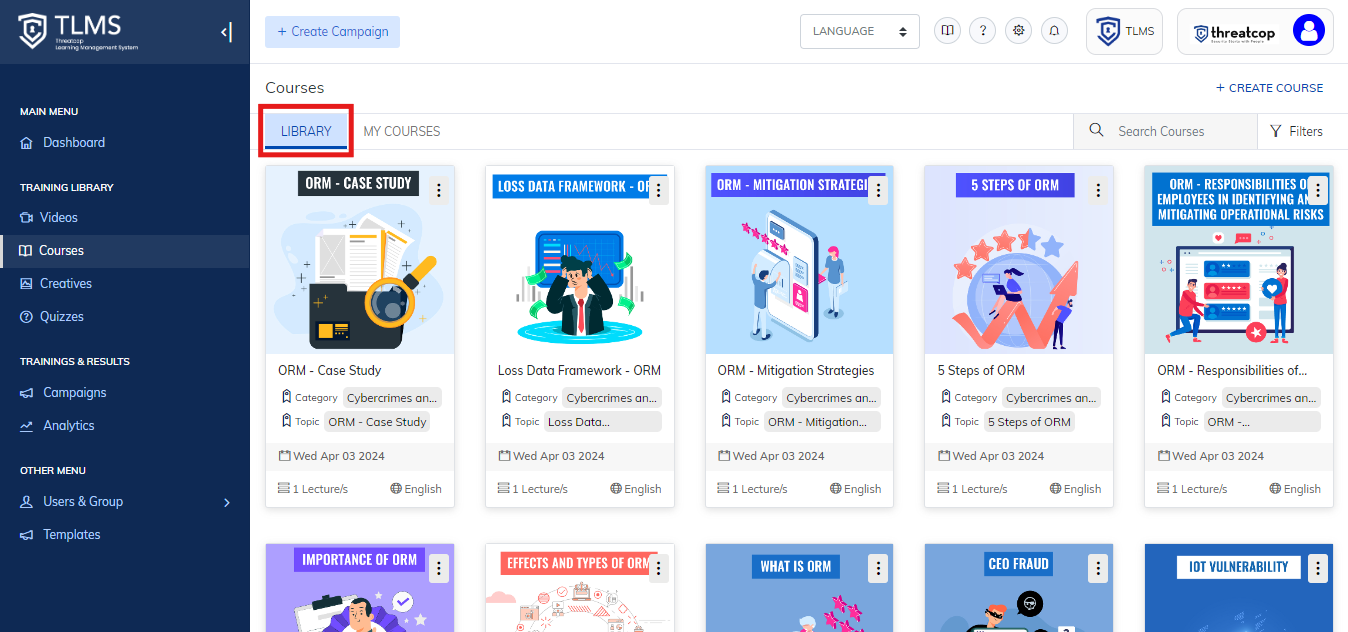1348x632 pixels.
Task: Open the book guide icon in header
Action: pyautogui.click(x=947, y=31)
